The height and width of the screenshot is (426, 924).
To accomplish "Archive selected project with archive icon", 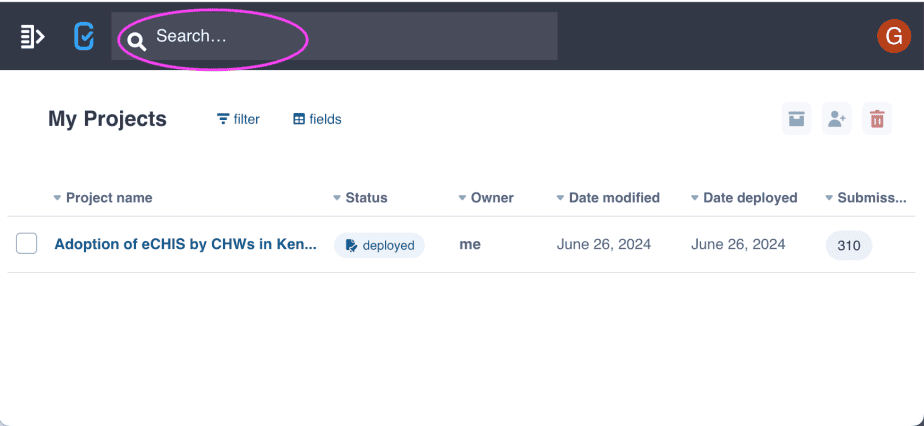I will [x=796, y=118].
